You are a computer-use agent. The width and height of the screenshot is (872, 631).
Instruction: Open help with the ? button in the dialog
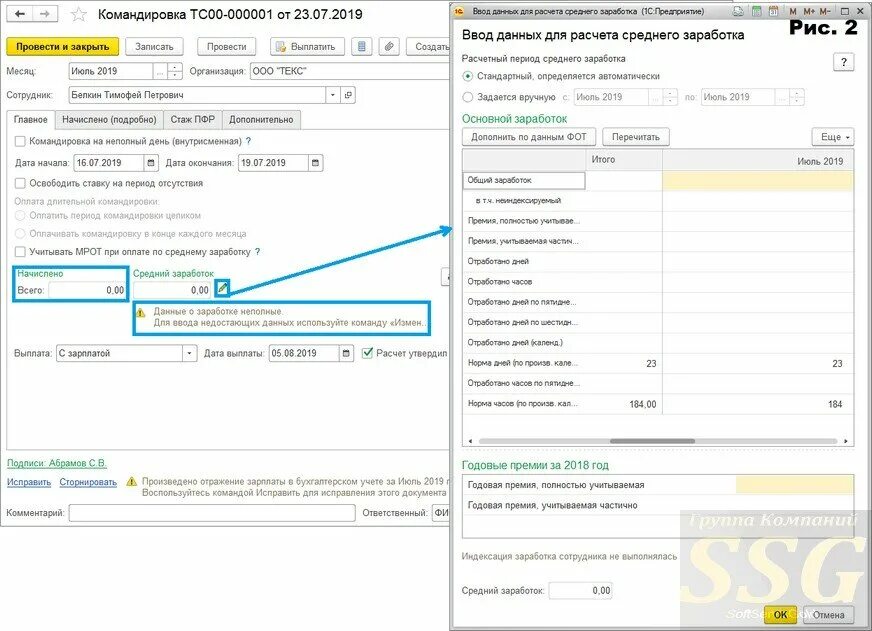point(844,62)
